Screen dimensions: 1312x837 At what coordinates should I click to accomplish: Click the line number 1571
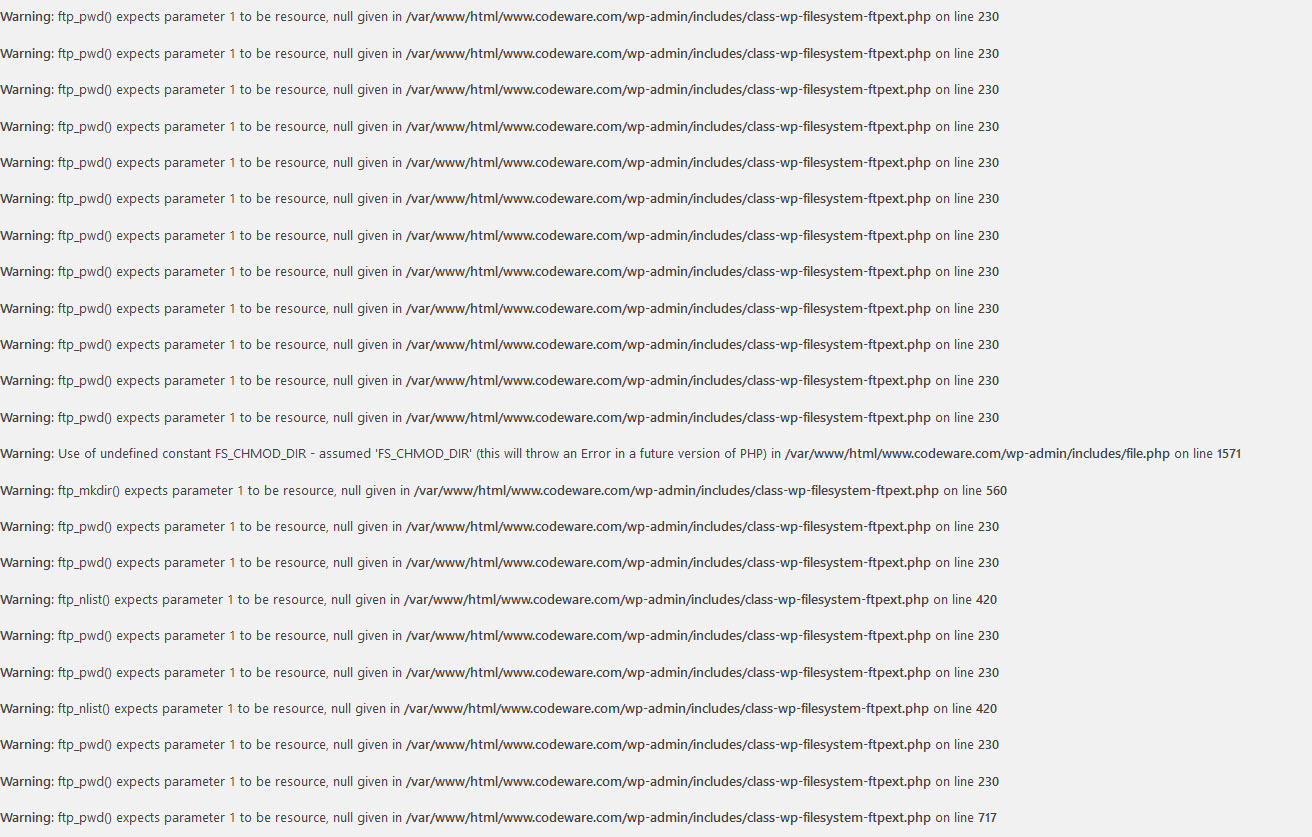(1229, 454)
